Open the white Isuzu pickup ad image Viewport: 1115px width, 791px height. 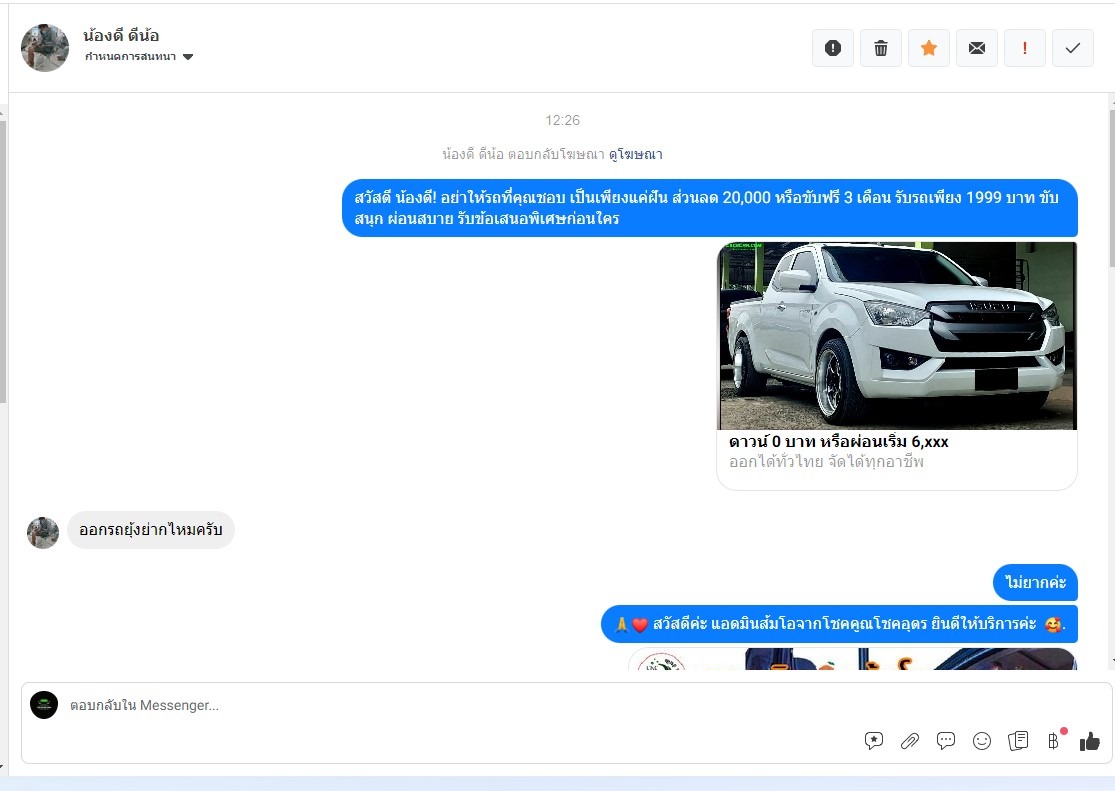click(x=897, y=336)
